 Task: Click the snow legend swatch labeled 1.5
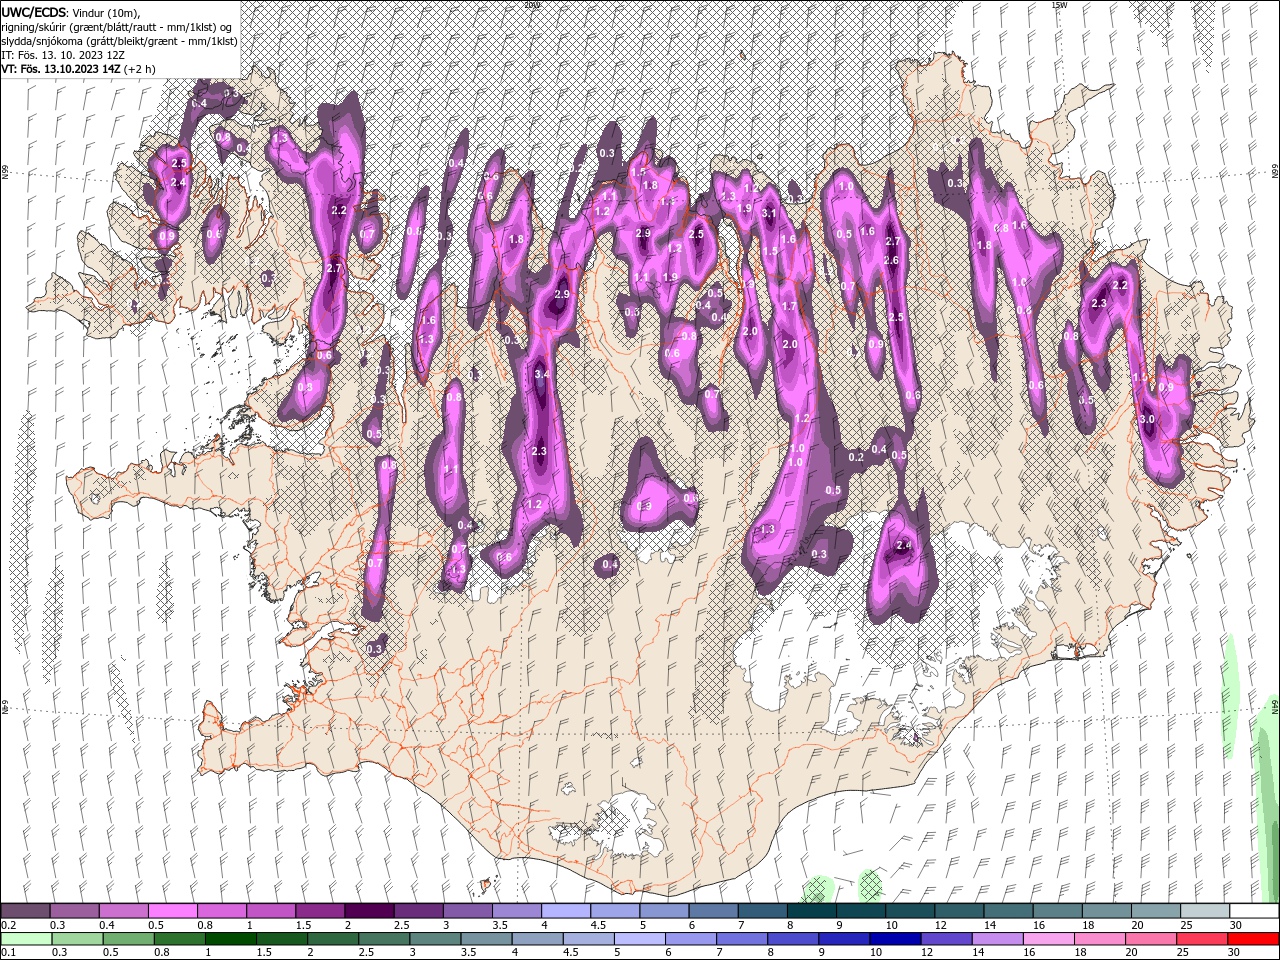(x=319, y=911)
